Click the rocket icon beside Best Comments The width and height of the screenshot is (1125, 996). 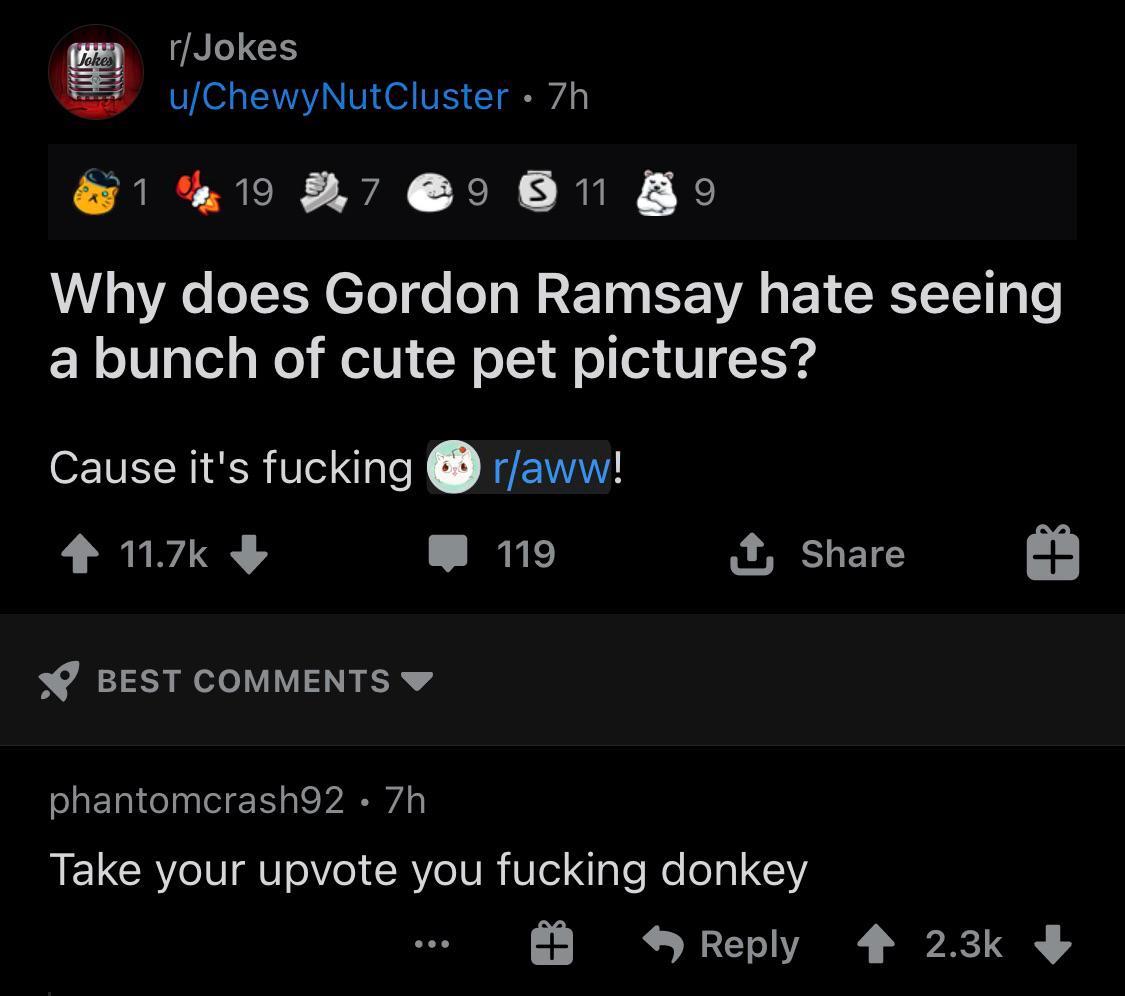click(59, 681)
